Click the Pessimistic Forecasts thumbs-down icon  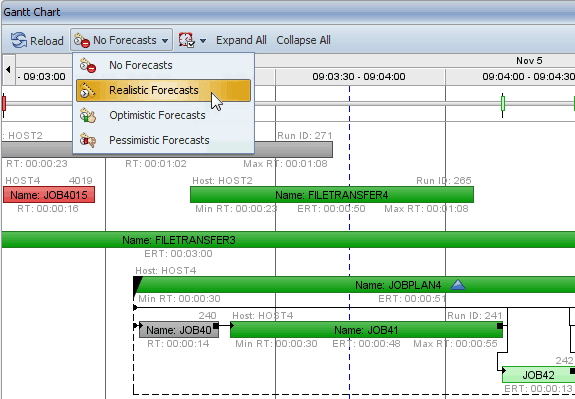click(88, 140)
